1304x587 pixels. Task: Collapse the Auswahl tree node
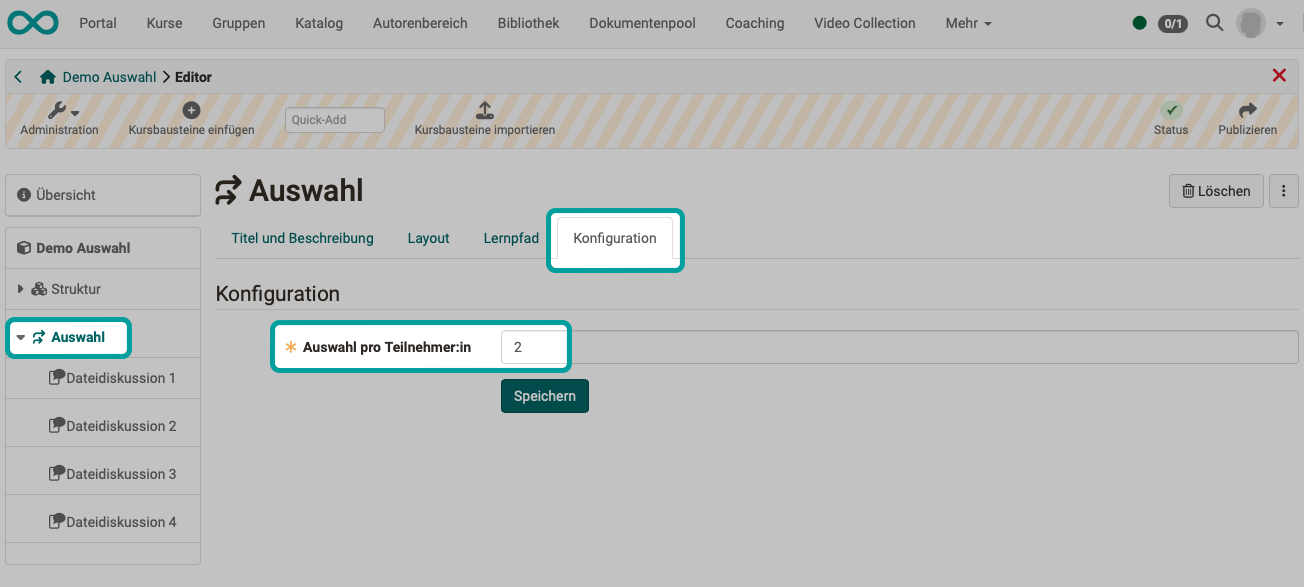point(20,337)
